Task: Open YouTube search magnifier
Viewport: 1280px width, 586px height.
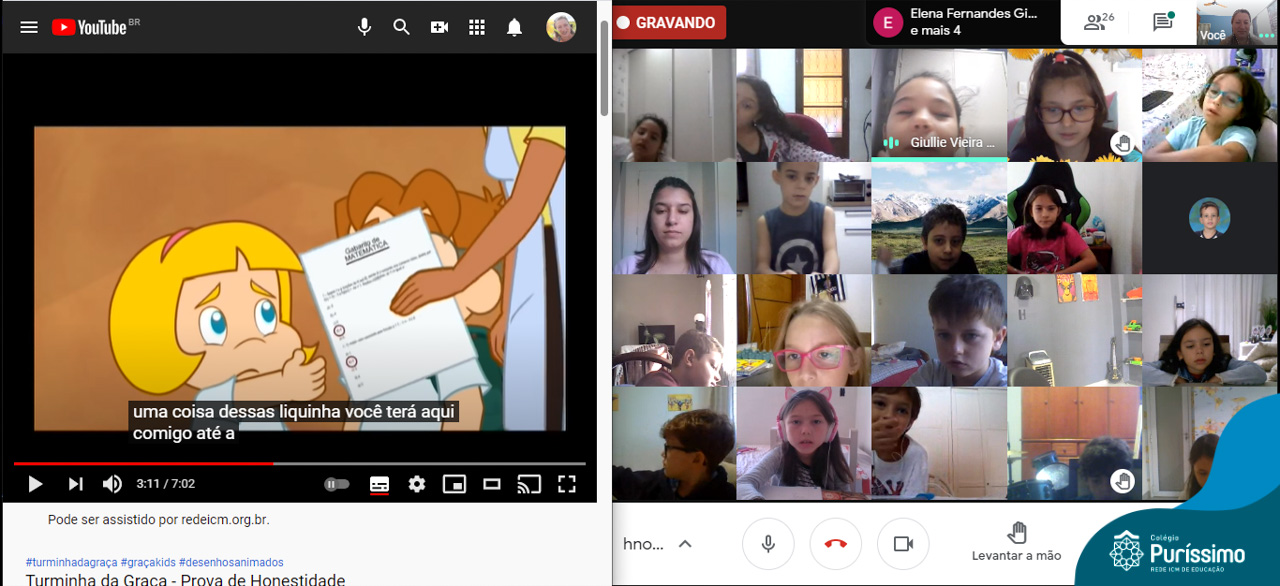Action: coord(402,27)
